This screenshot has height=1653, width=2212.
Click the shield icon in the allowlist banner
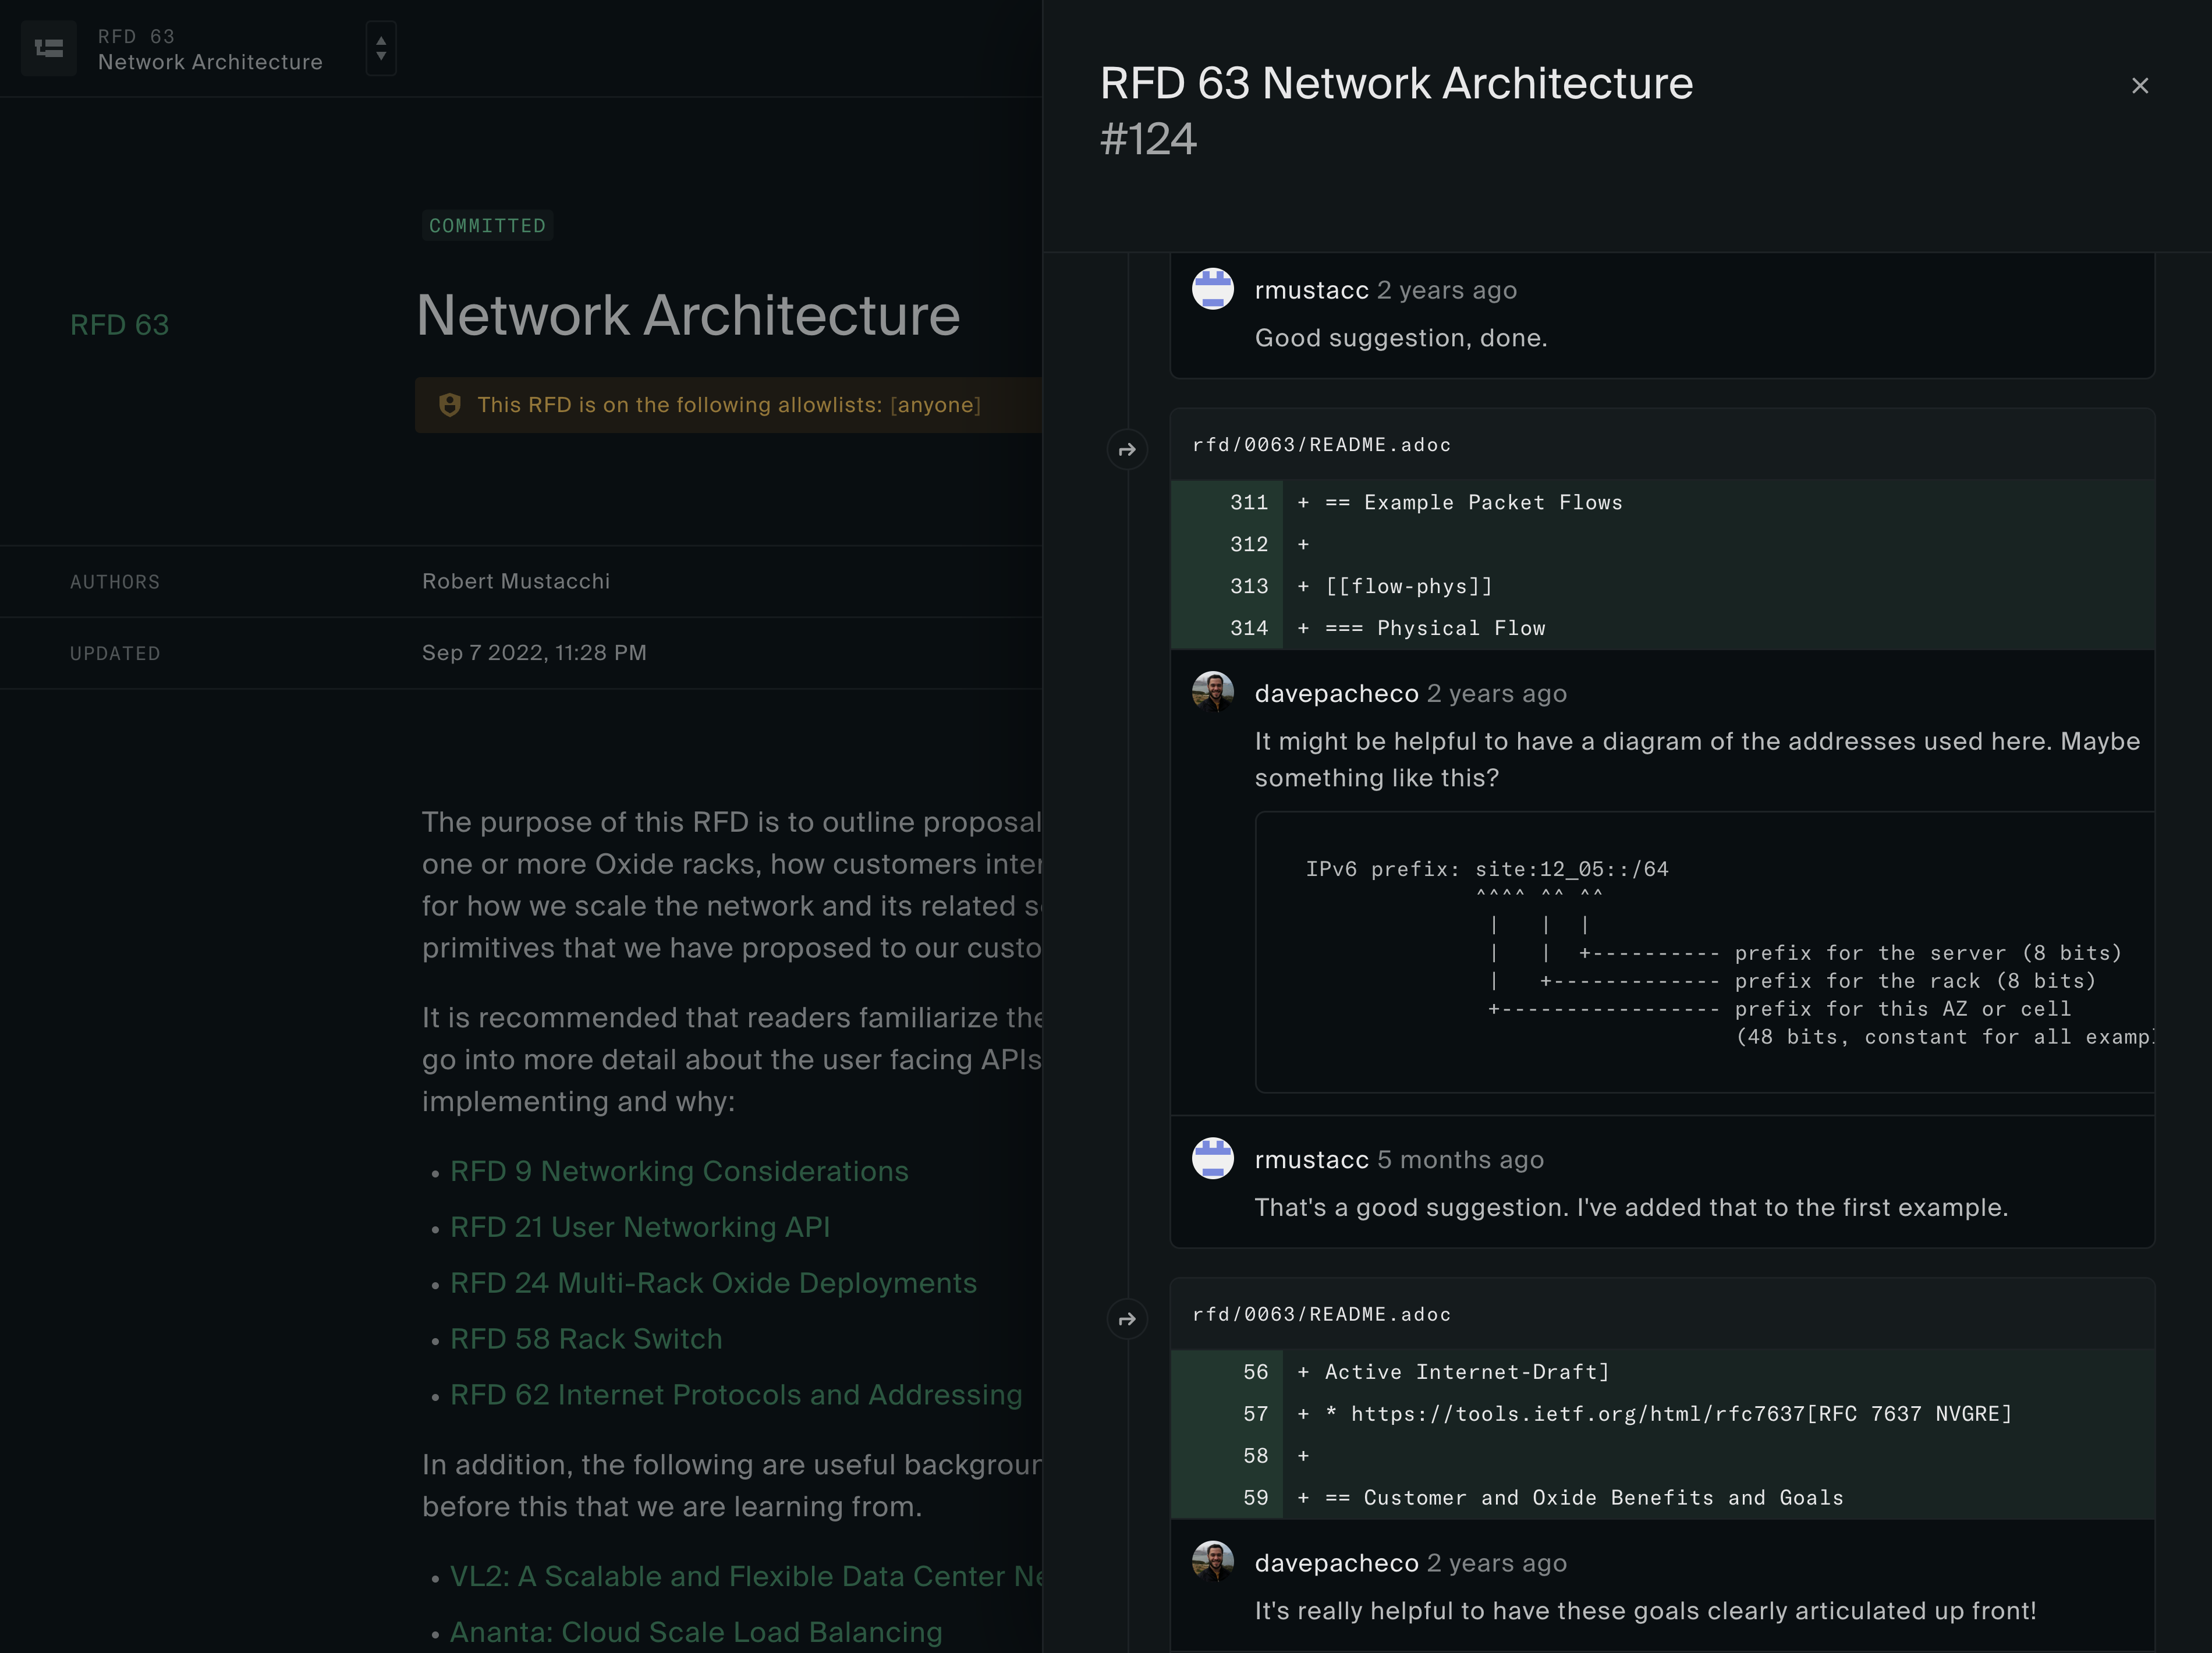449,405
